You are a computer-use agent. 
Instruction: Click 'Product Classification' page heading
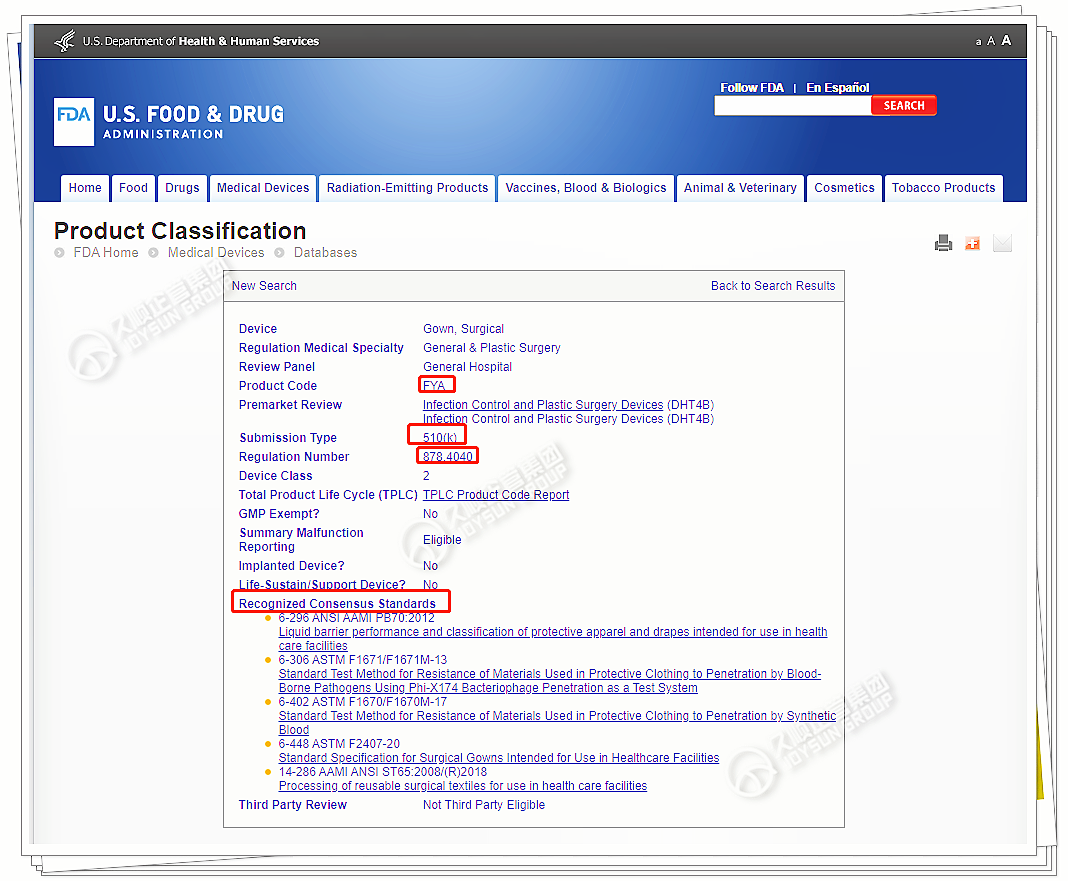(x=180, y=231)
